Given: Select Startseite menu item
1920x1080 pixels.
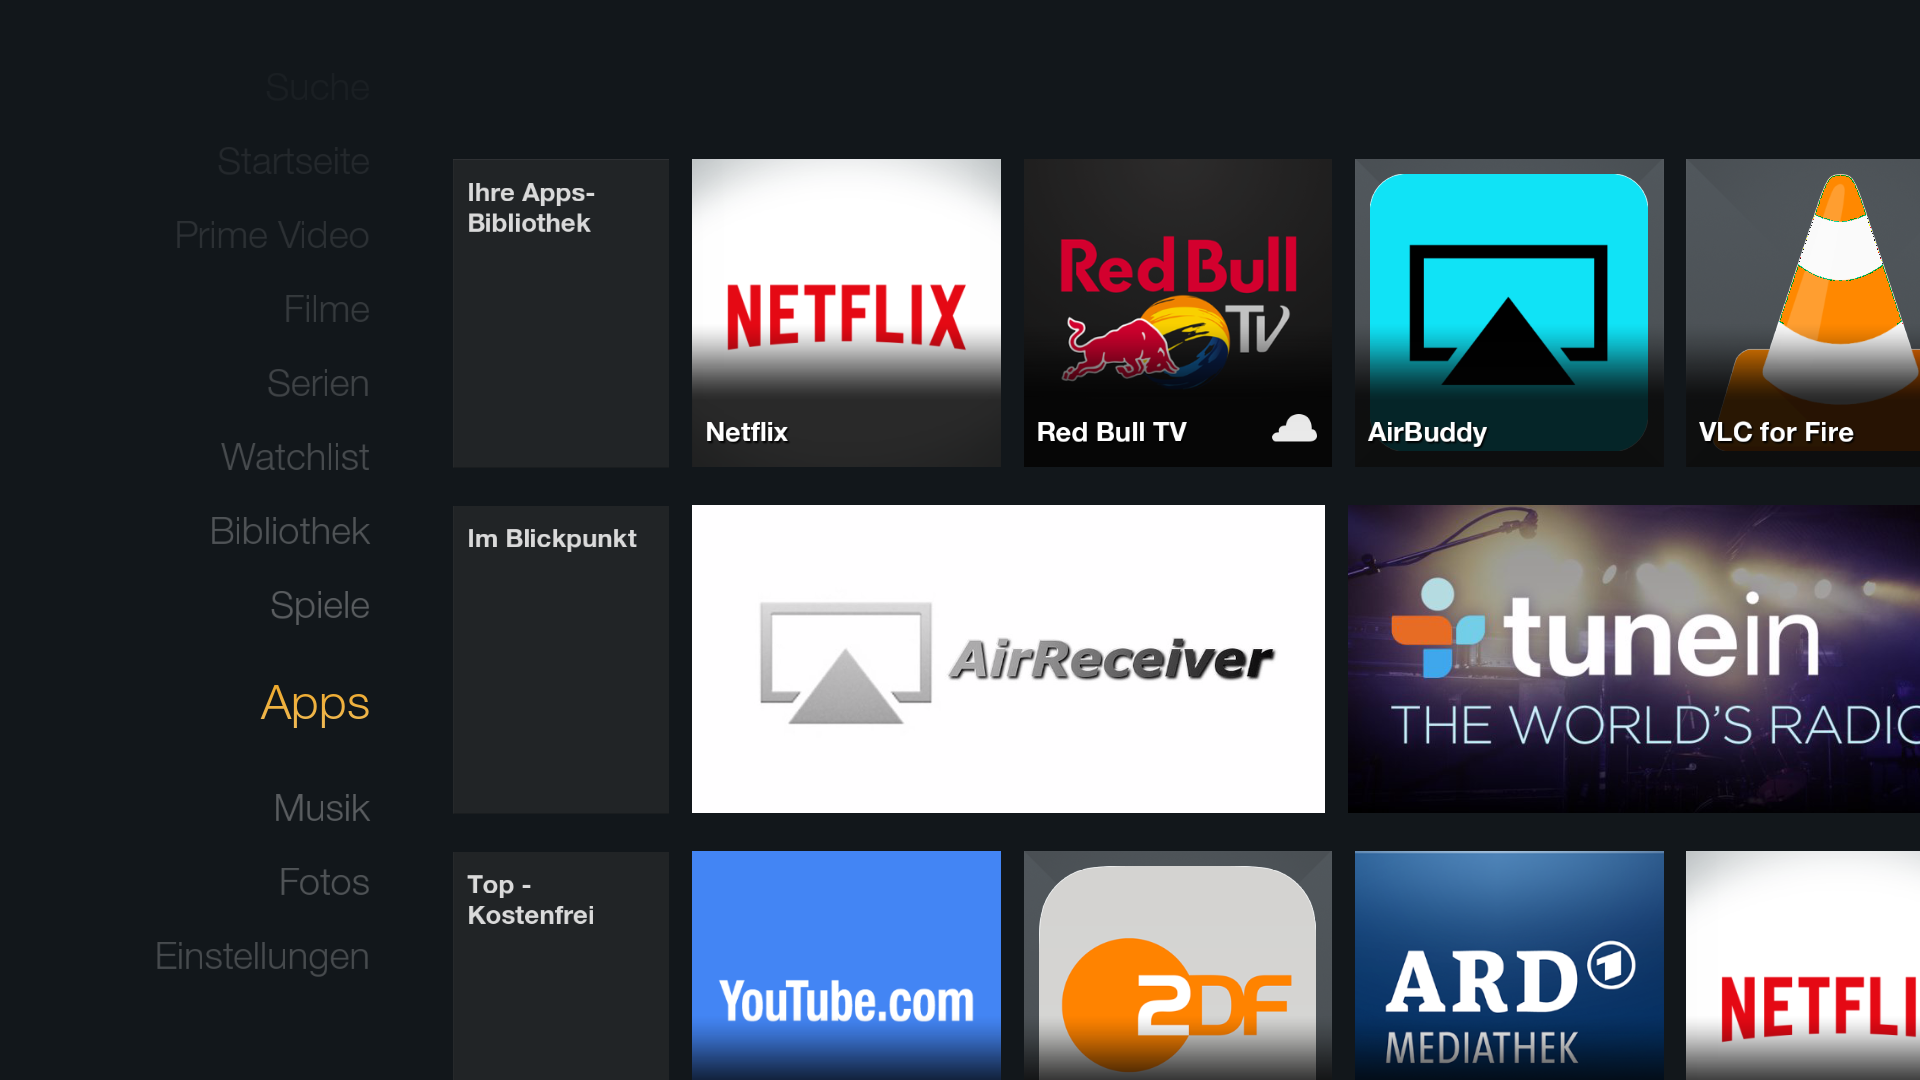Looking at the screenshot, I should 293,160.
